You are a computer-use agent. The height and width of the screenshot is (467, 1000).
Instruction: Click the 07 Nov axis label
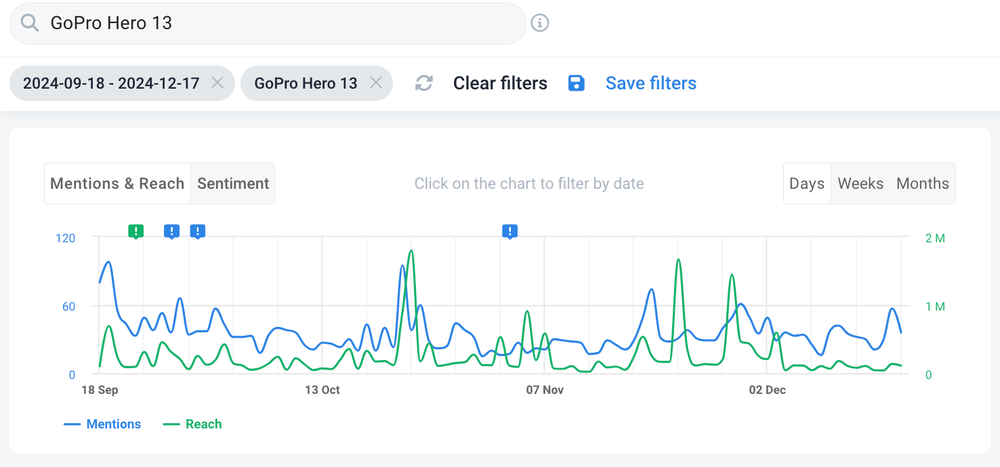(x=545, y=390)
